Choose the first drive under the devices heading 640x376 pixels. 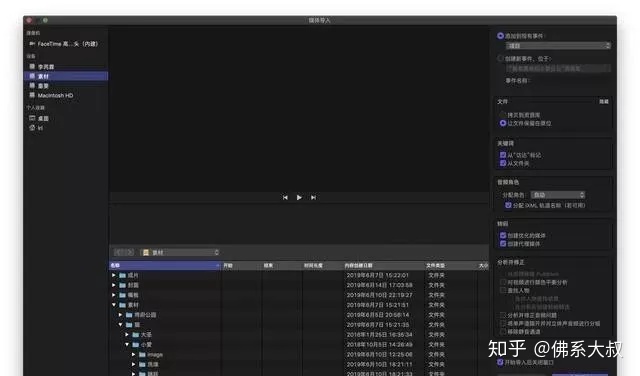[42, 67]
